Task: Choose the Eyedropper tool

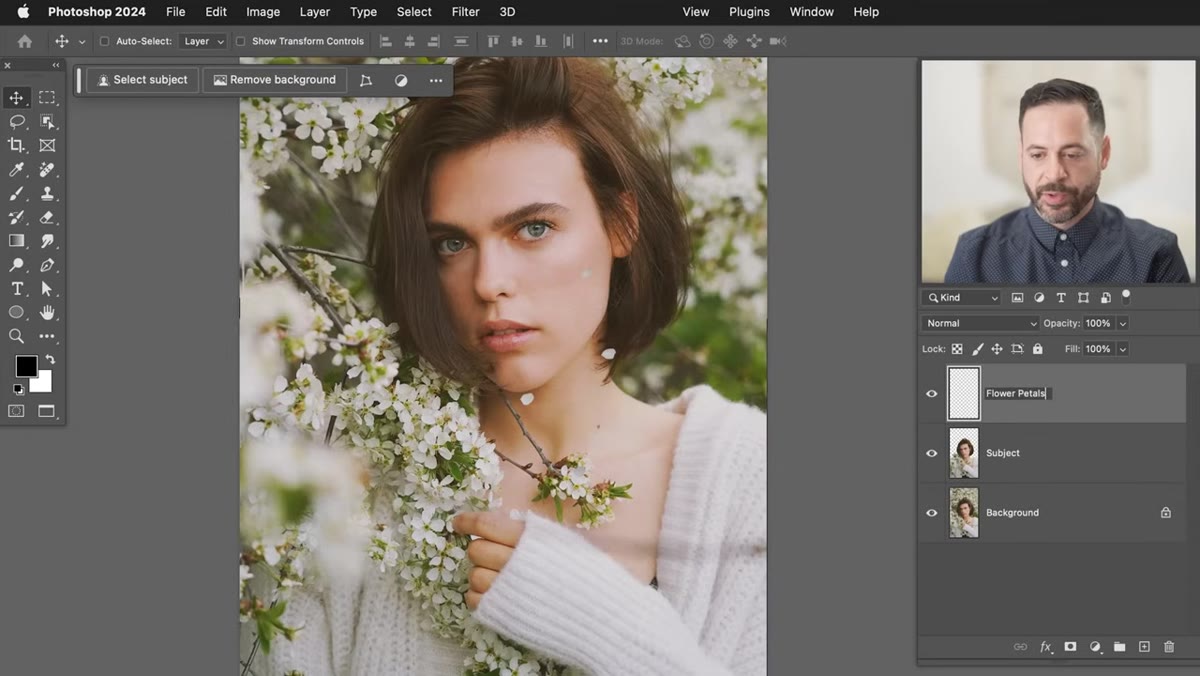Action: pos(17,170)
